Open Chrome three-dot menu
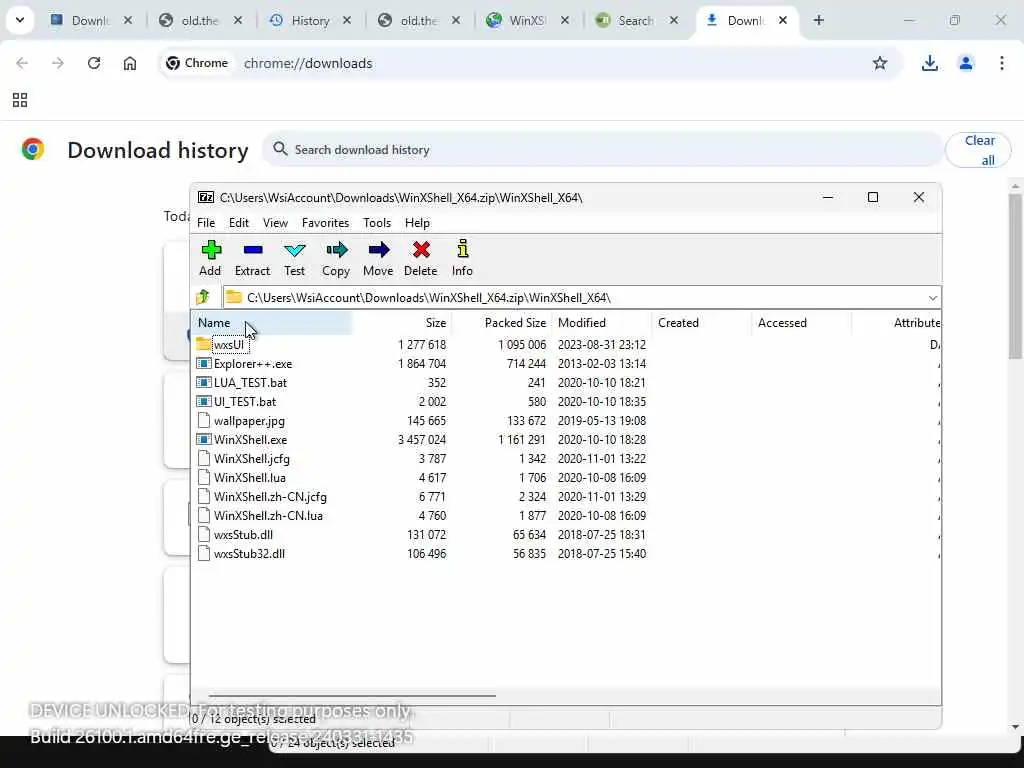Image resolution: width=1024 pixels, height=768 pixels. pyautogui.click(x=1001, y=63)
